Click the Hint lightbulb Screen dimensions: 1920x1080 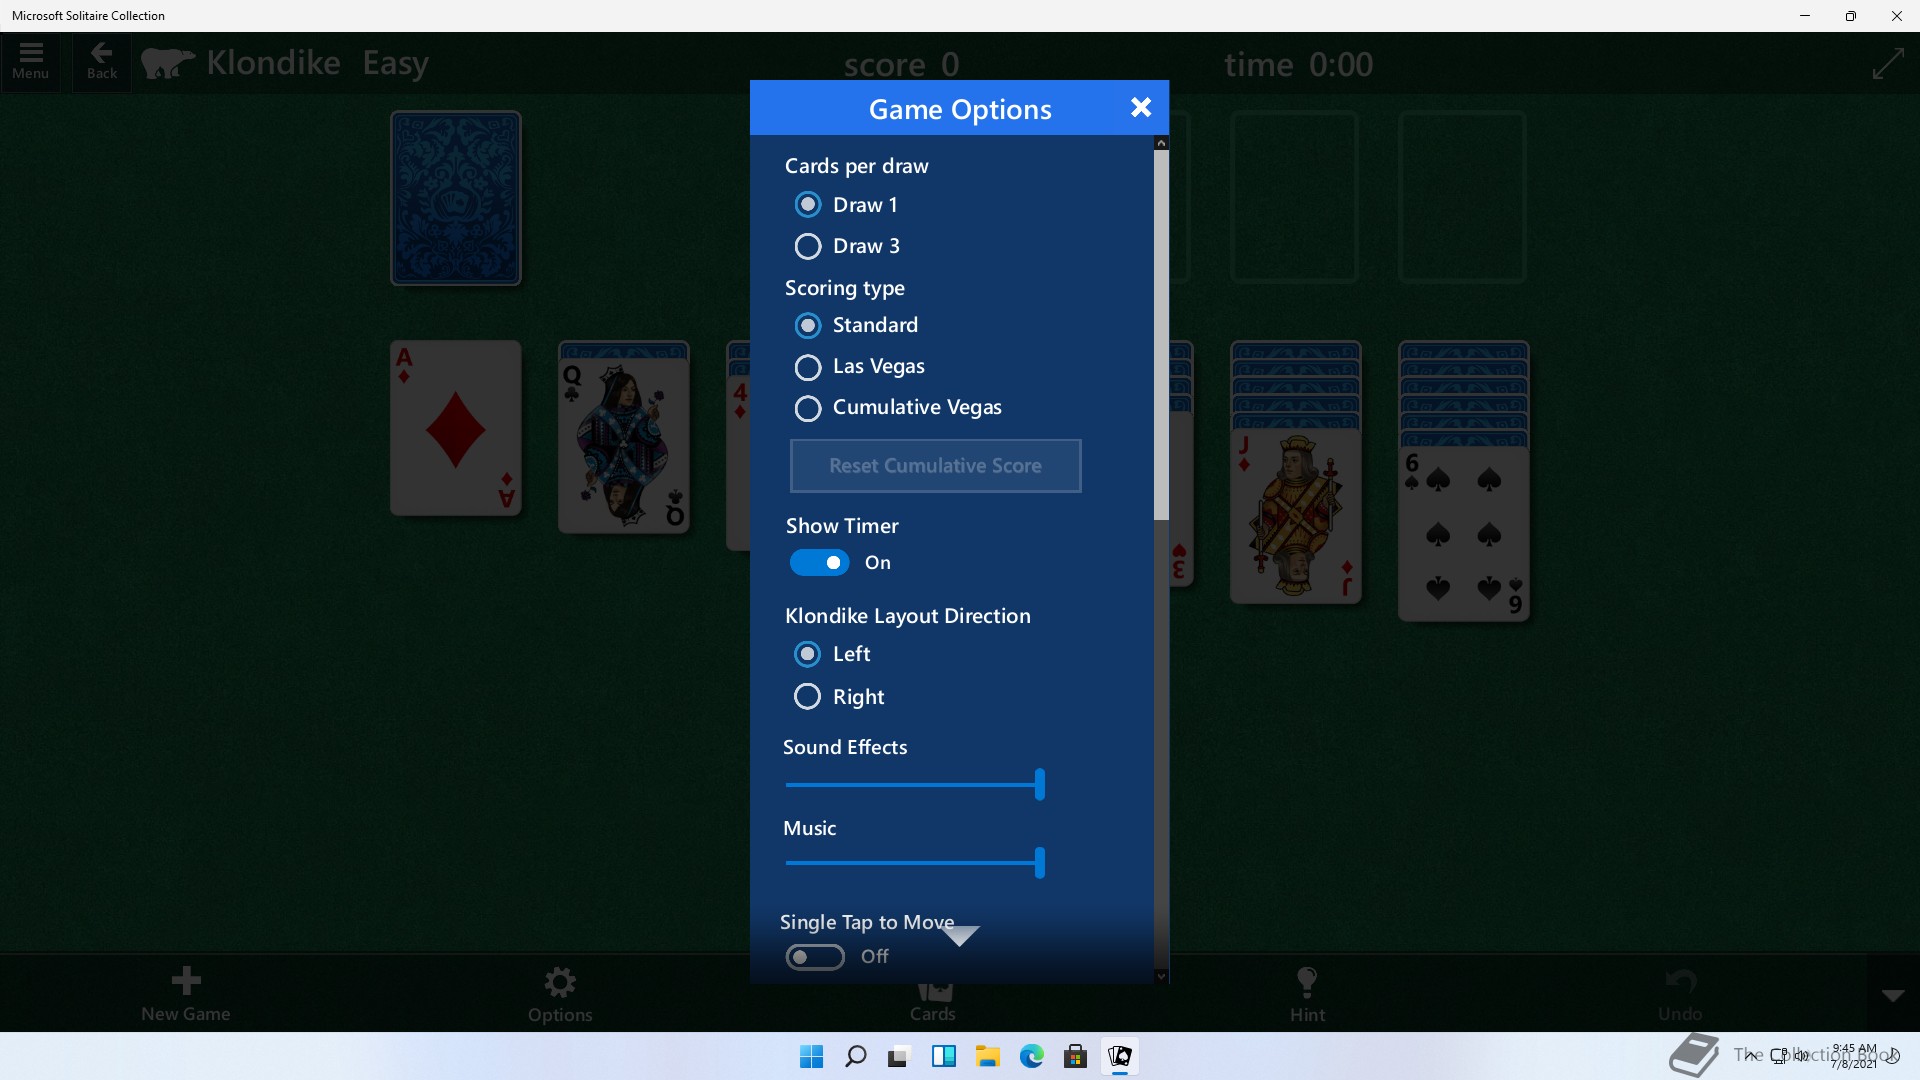click(x=1307, y=994)
